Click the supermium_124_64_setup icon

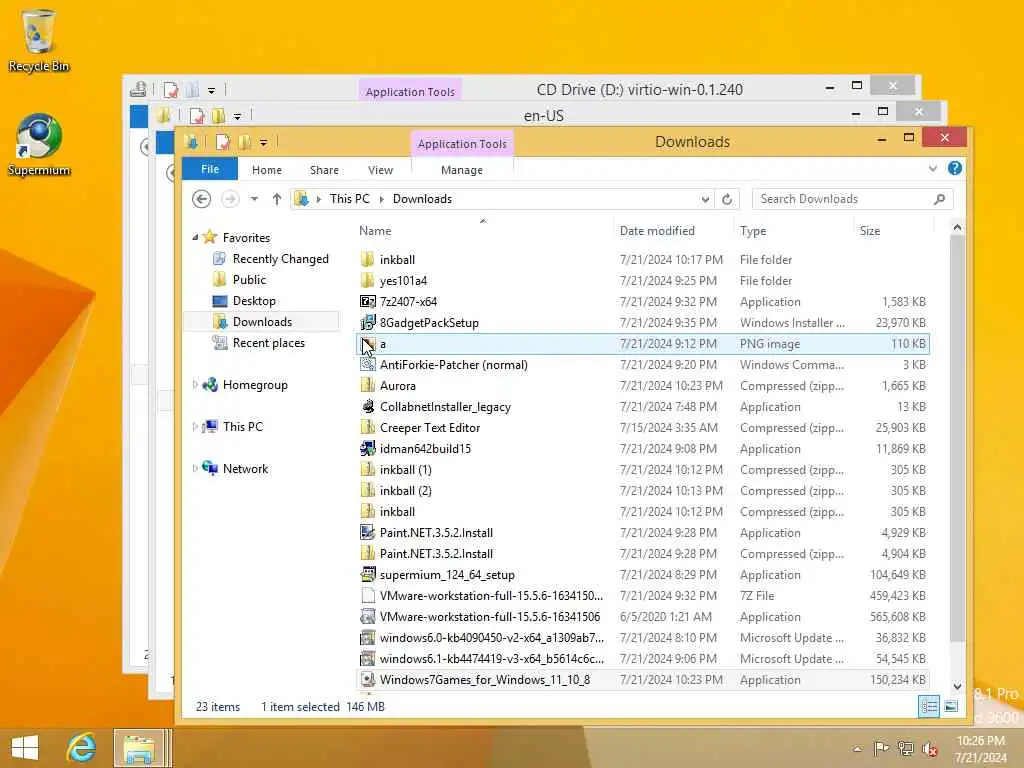click(368, 575)
